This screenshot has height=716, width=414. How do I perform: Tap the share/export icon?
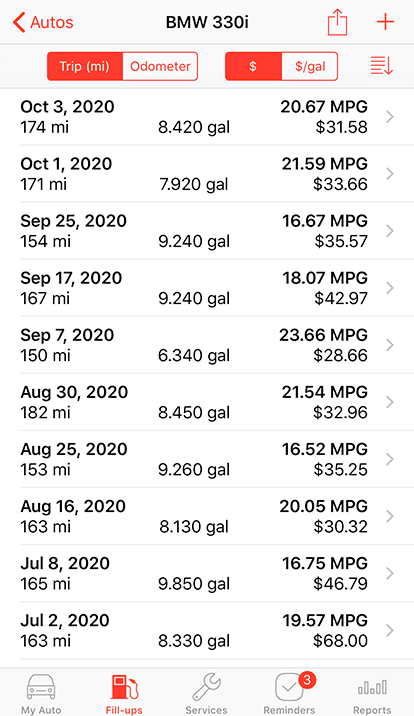tap(337, 22)
